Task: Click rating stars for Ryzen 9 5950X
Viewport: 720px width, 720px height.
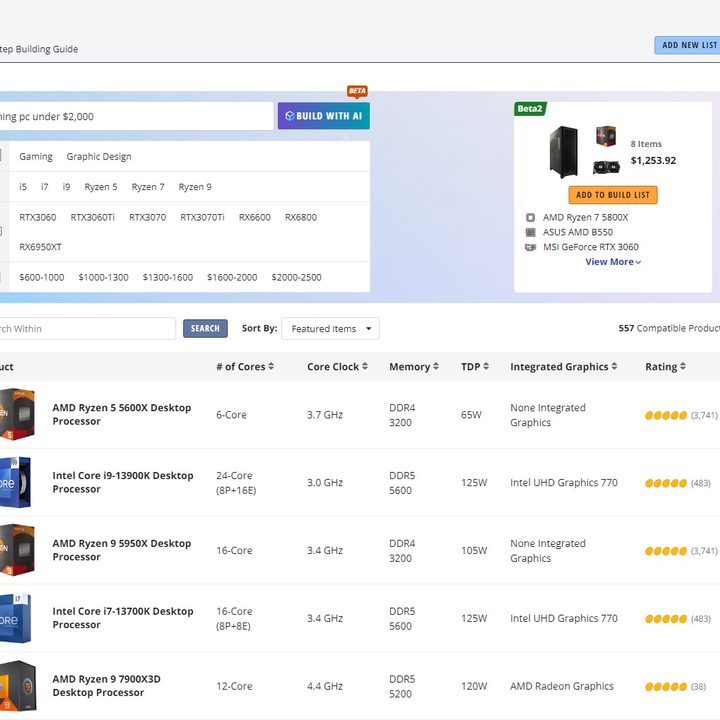Action: pyautogui.click(x=666, y=551)
